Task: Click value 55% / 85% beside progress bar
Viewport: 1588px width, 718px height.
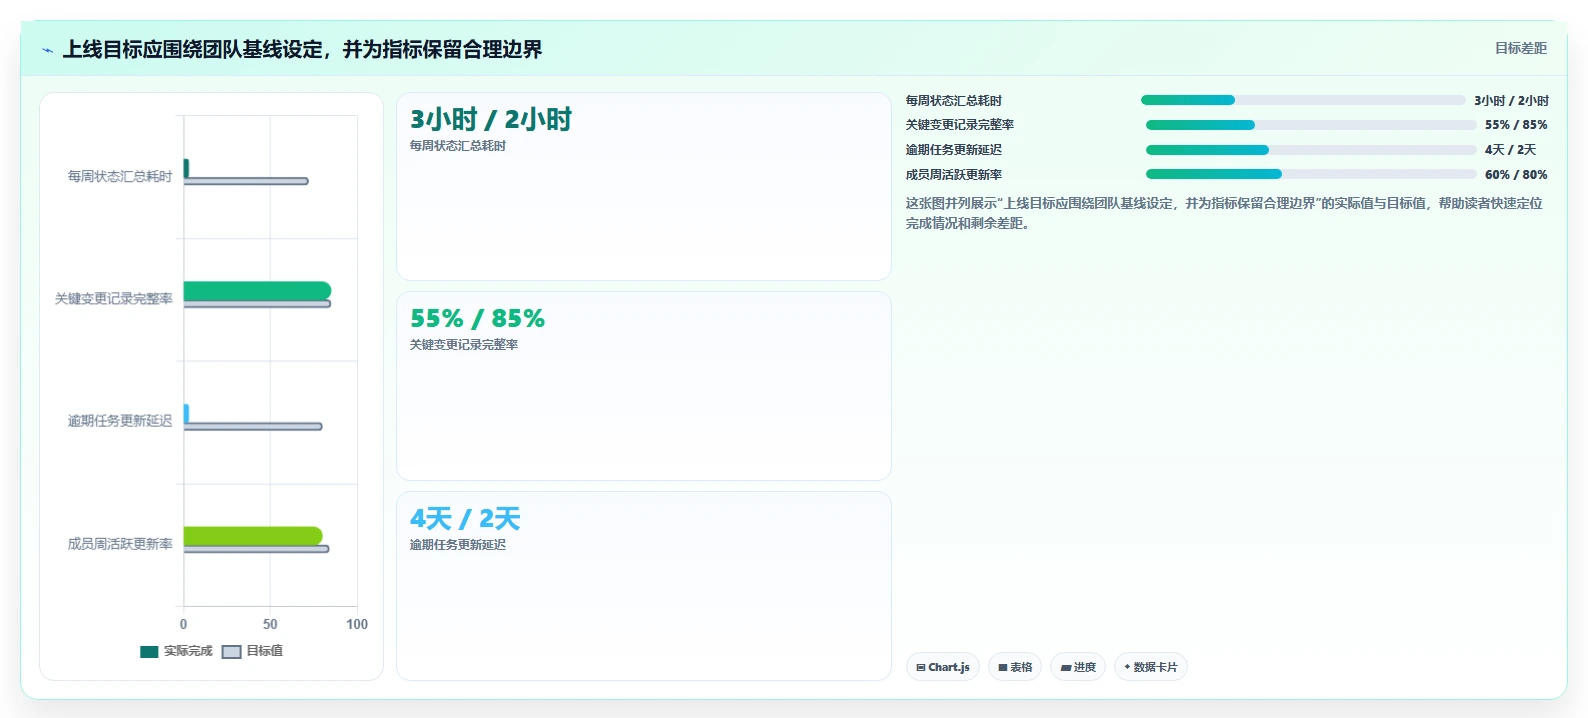Action: (1516, 125)
